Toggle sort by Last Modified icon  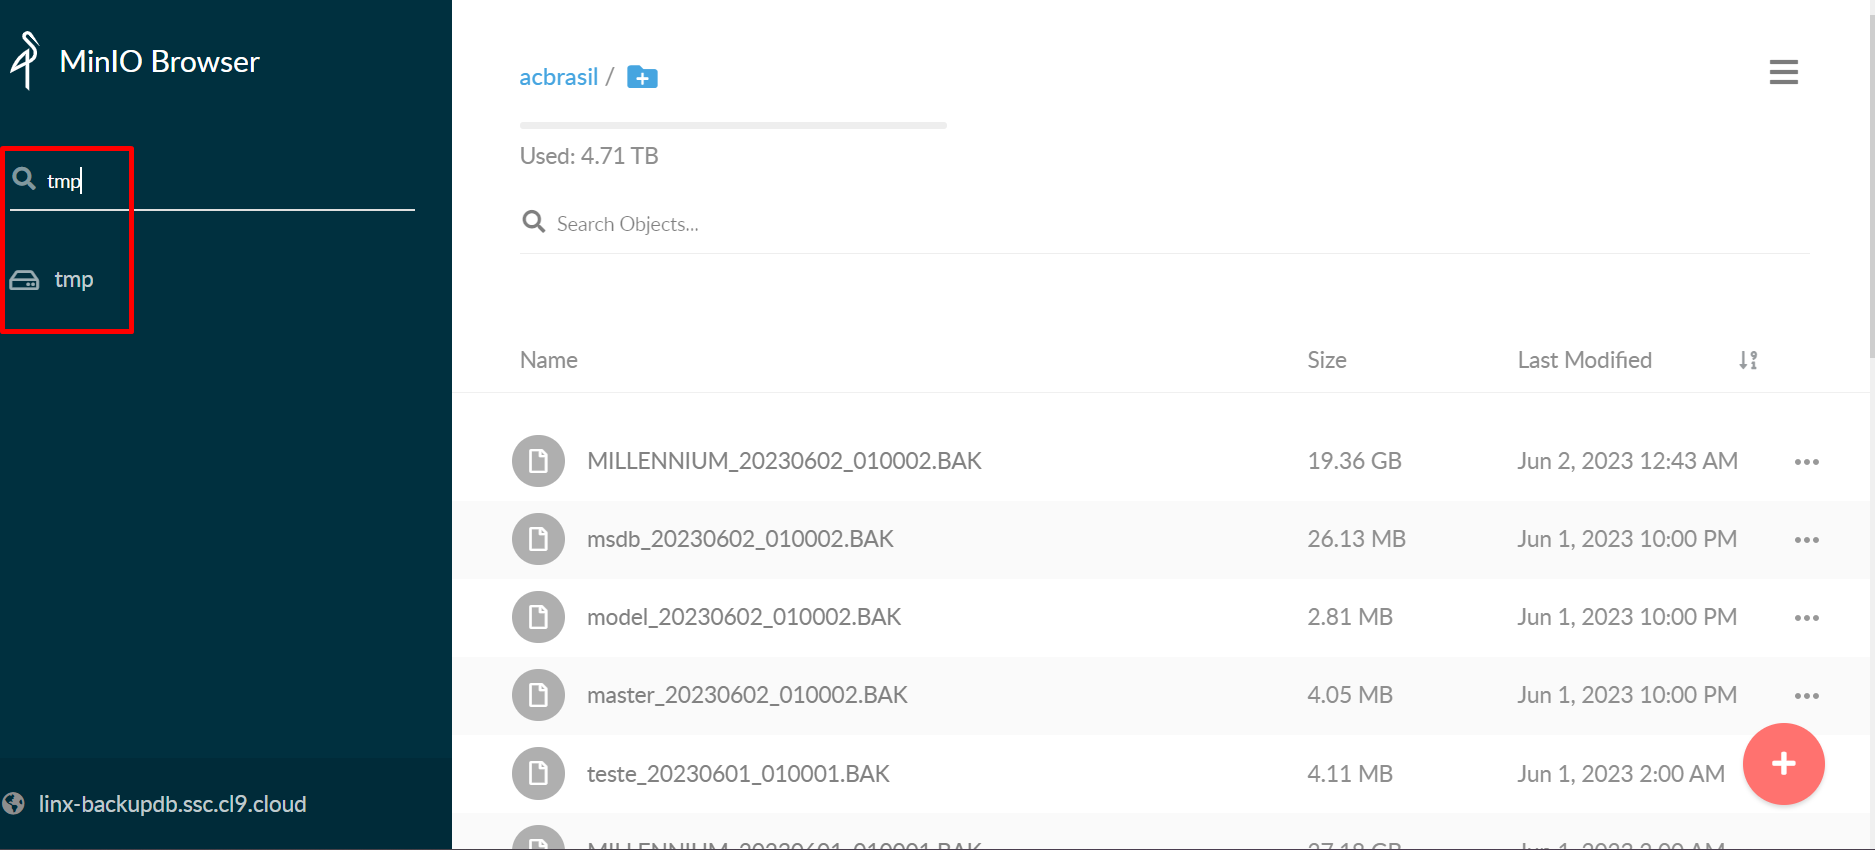[1748, 360]
